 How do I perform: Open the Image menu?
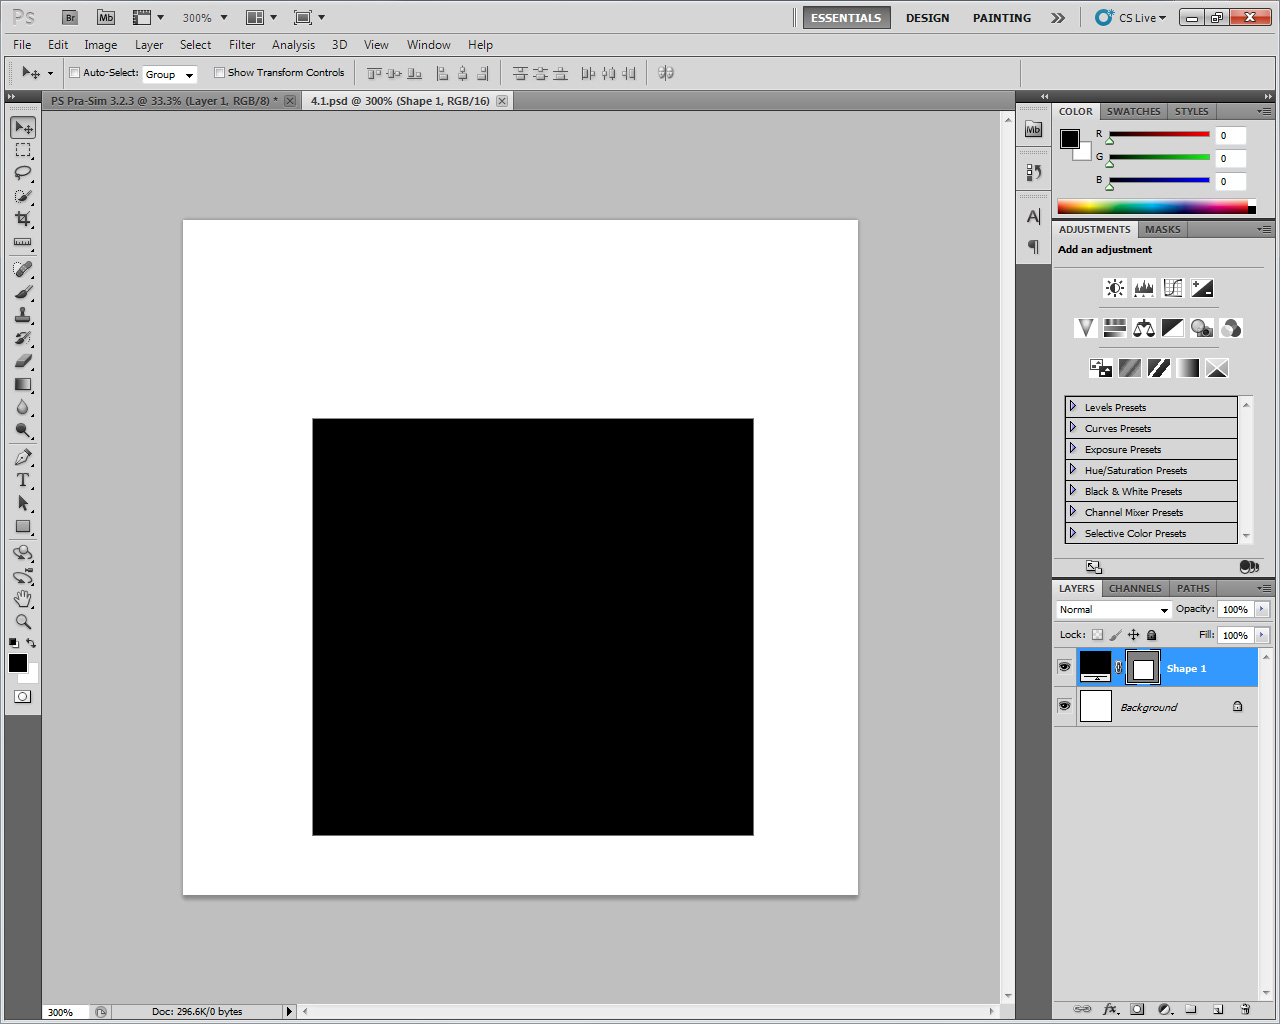pyautogui.click(x=100, y=45)
